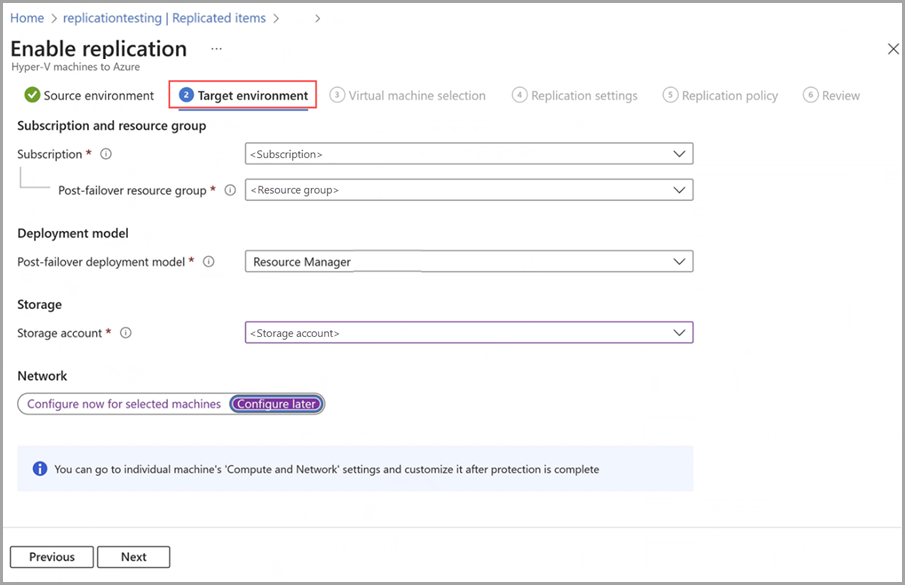
Task: Select Configure later for network
Action: coord(276,403)
